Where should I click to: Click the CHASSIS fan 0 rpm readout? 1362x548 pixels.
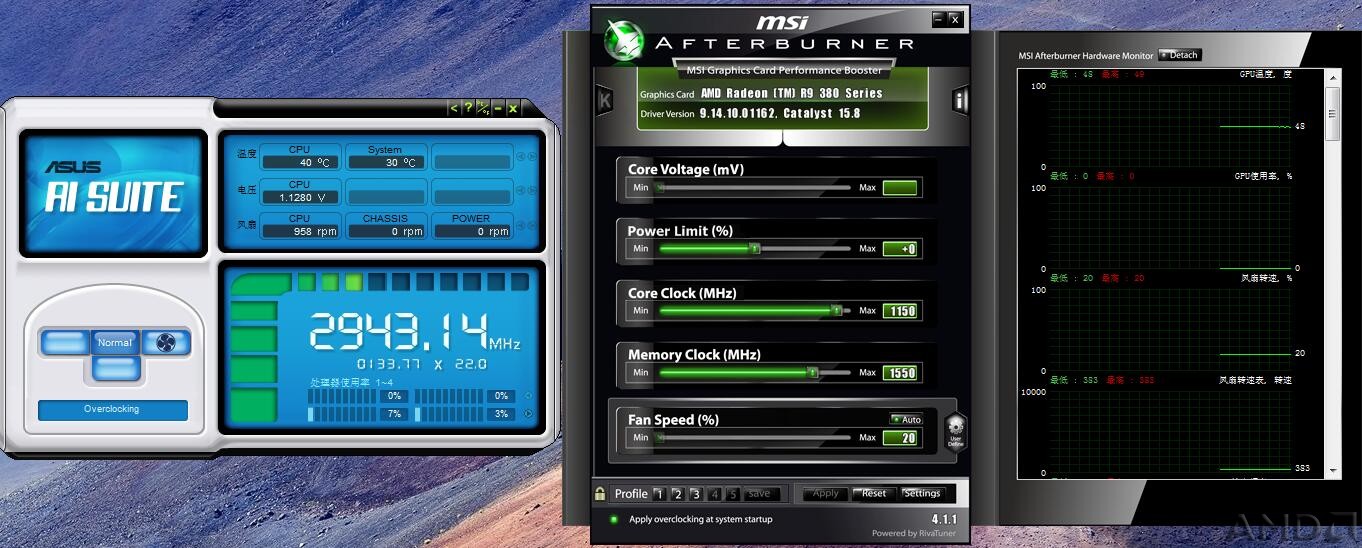point(385,231)
